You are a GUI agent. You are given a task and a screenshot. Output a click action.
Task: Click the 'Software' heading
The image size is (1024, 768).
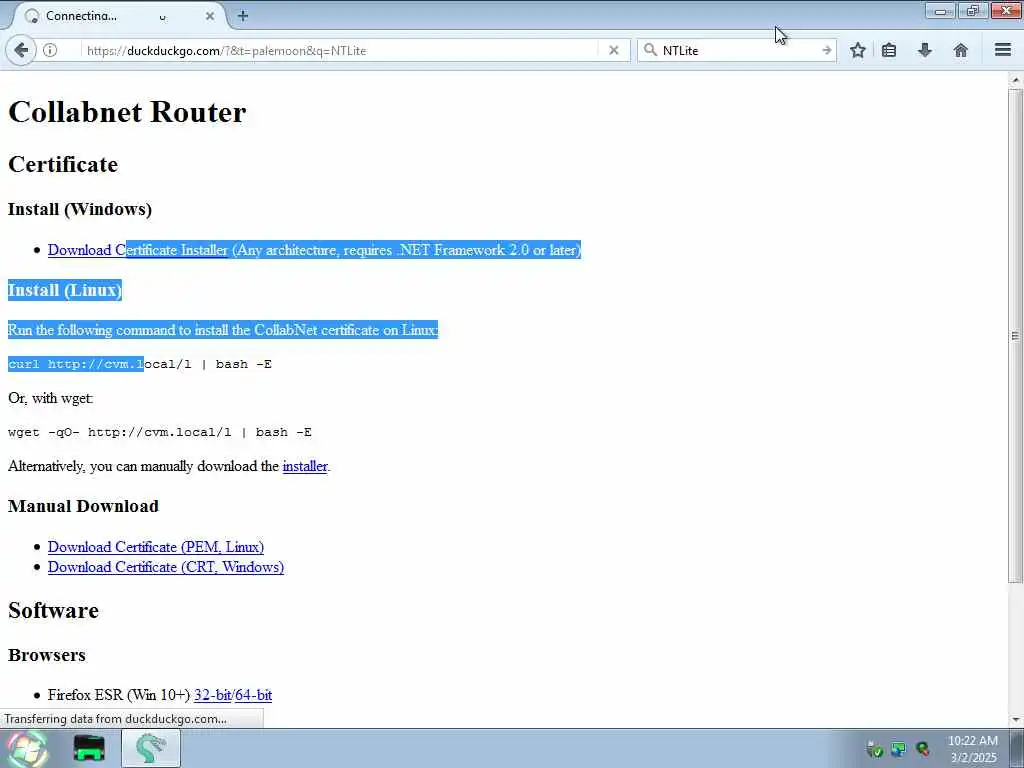click(54, 611)
